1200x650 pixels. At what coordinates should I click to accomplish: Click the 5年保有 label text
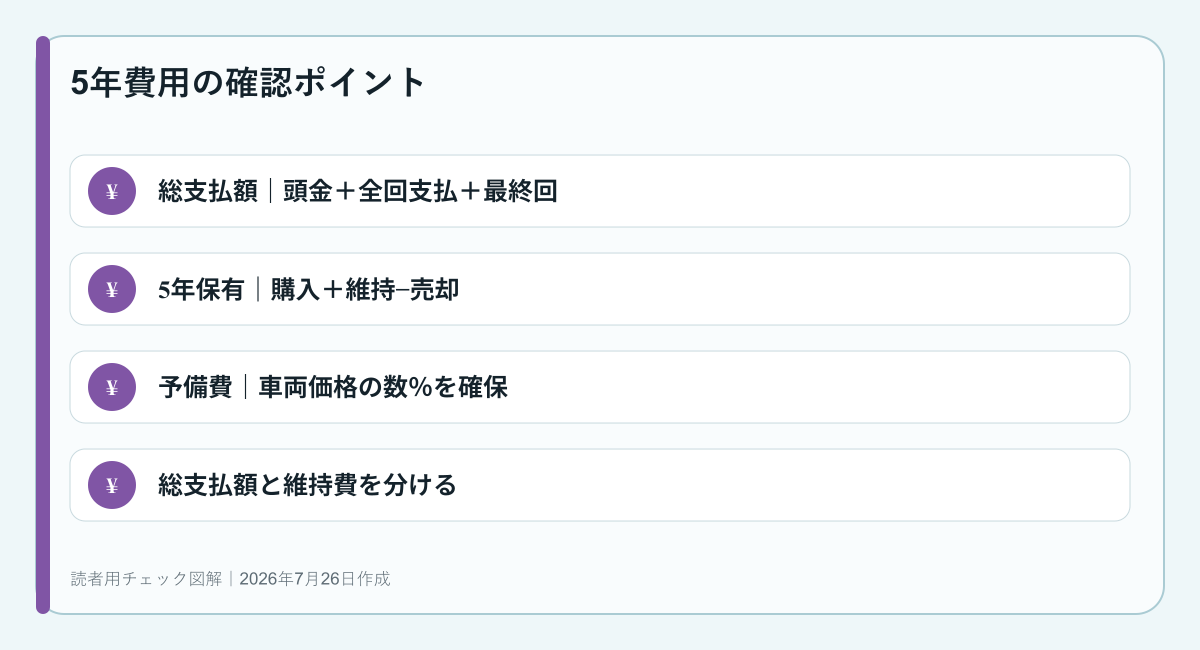pyautogui.click(x=201, y=289)
